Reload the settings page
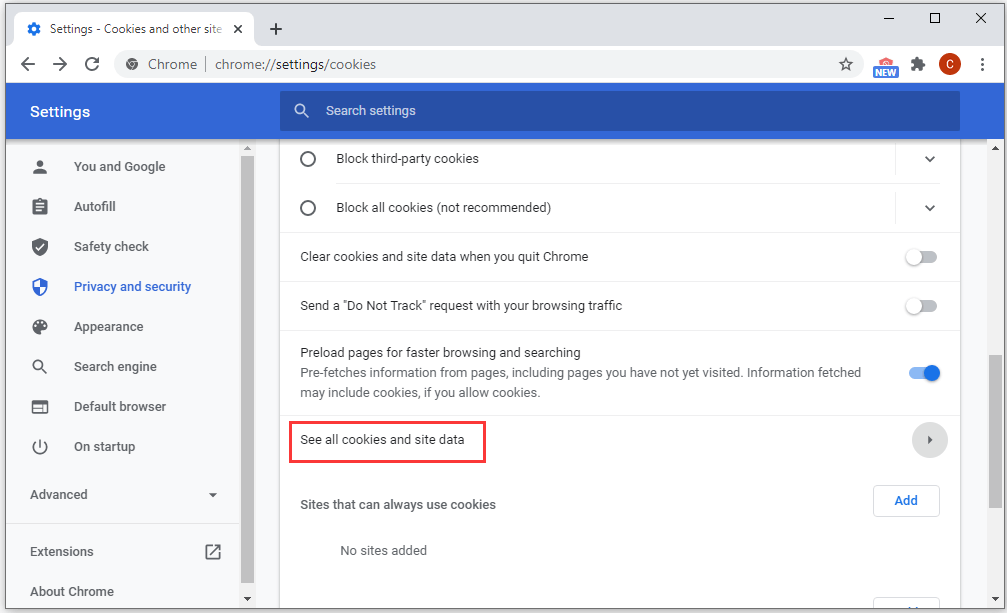1007x613 pixels. [x=92, y=64]
